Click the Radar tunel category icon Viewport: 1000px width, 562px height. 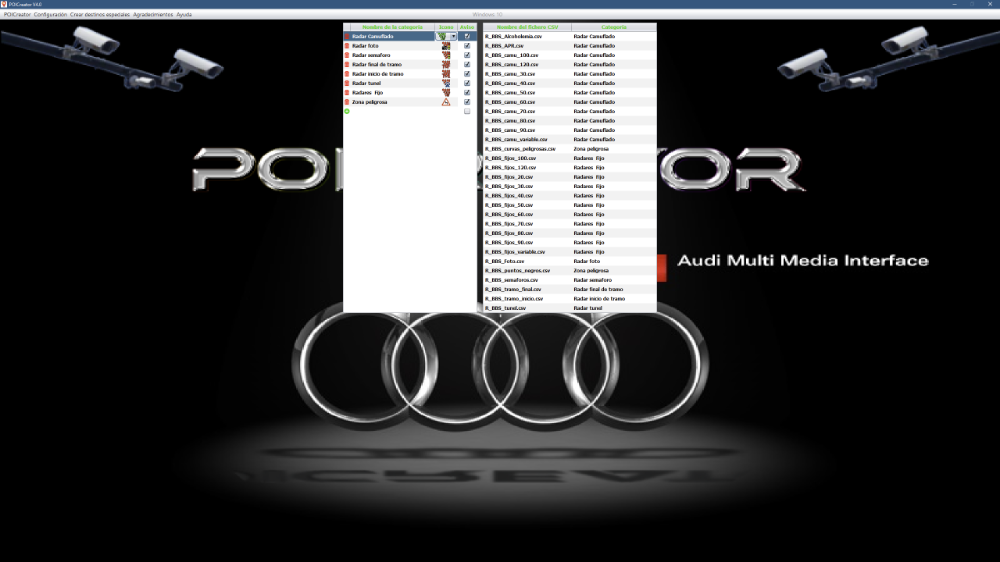[x=446, y=84]
